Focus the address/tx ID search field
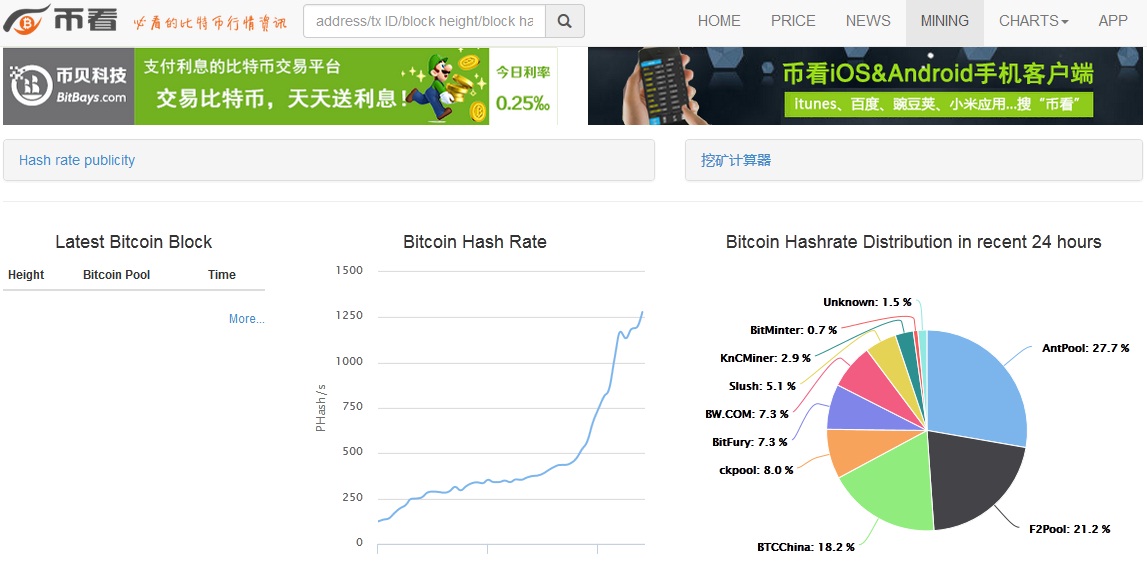1147x588 pixels. [x=424, y=21]
